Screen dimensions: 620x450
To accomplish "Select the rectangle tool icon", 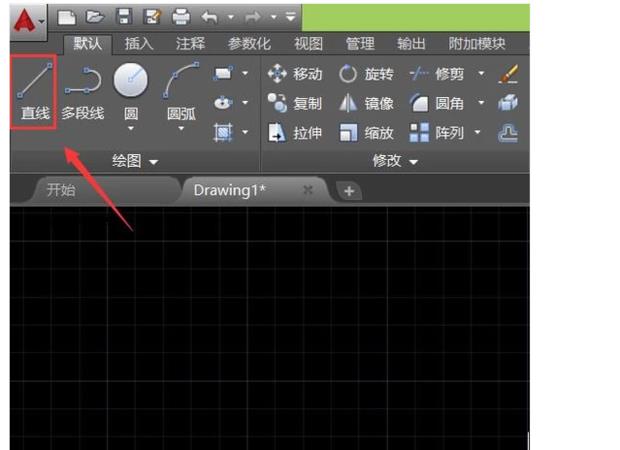I will (x=223, y=74).
